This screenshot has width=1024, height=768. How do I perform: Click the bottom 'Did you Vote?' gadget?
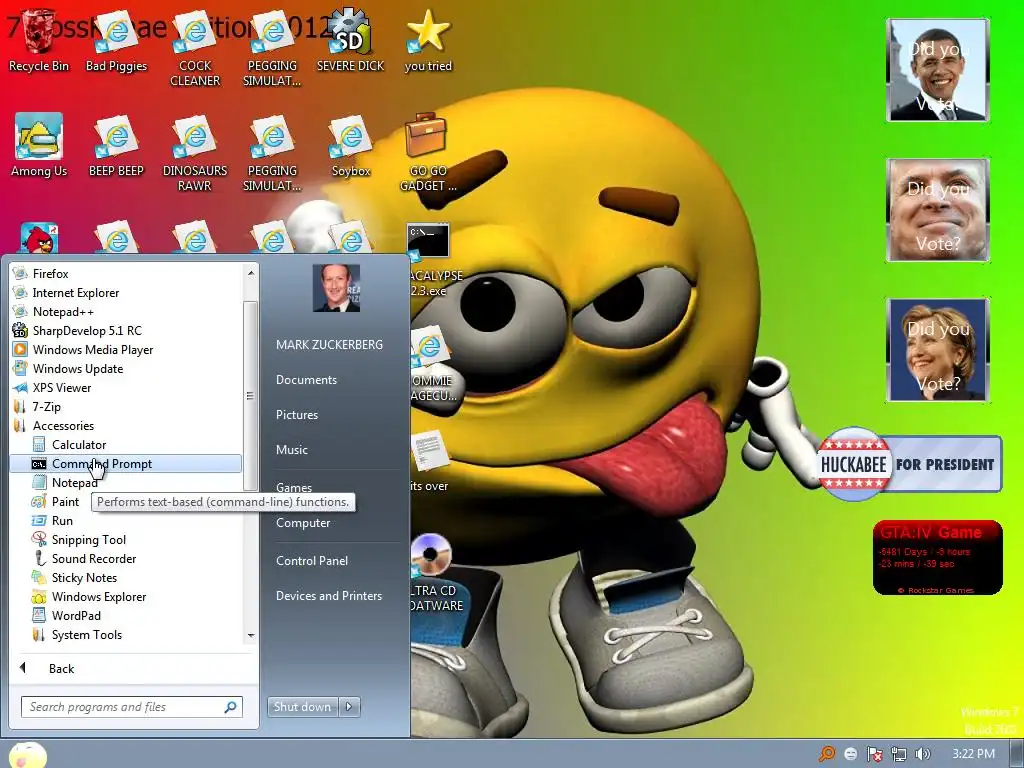938,349
